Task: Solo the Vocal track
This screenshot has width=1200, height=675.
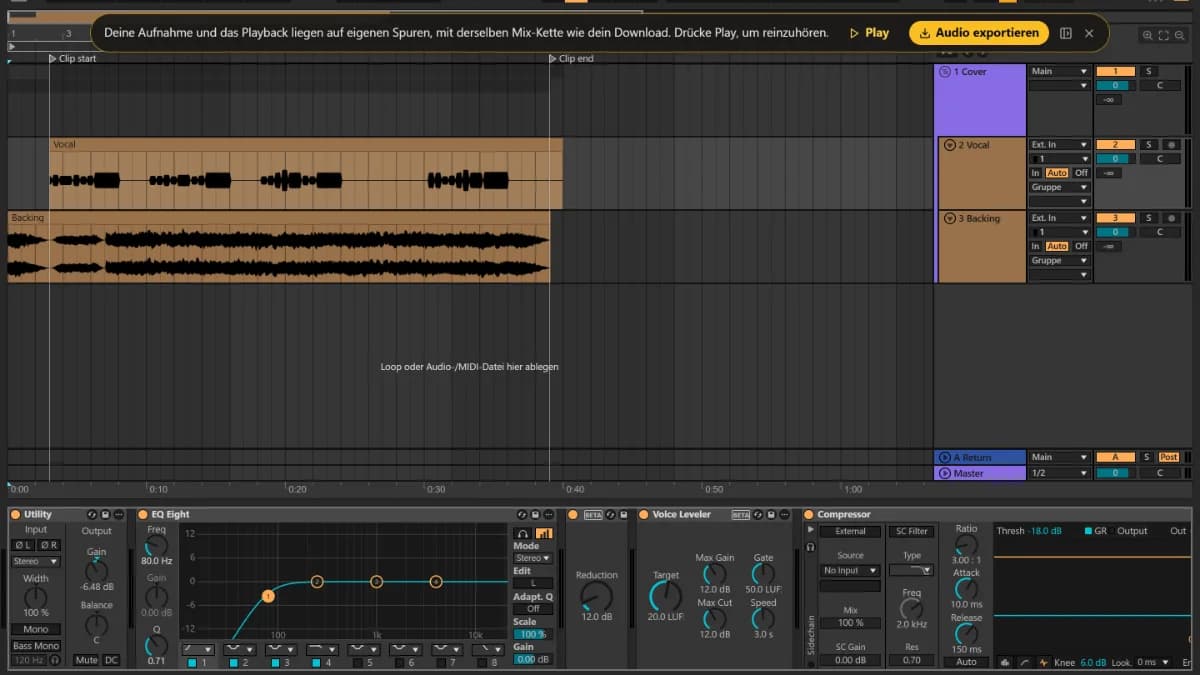Action: (1148, 145)
